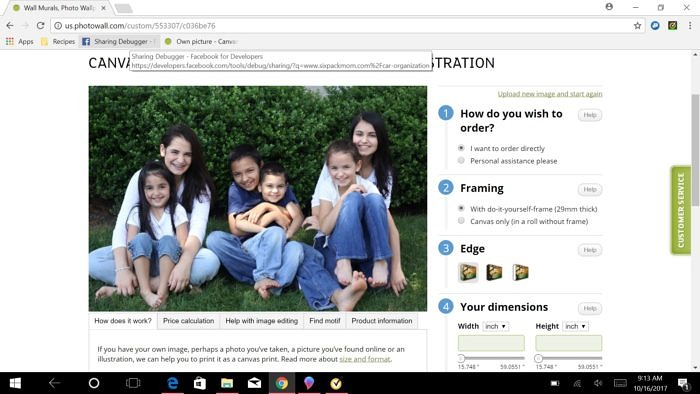This screenshot has width=700, height=394.
Task: Click 'Upload new image and start again'
Action: [x=550, y=94]
